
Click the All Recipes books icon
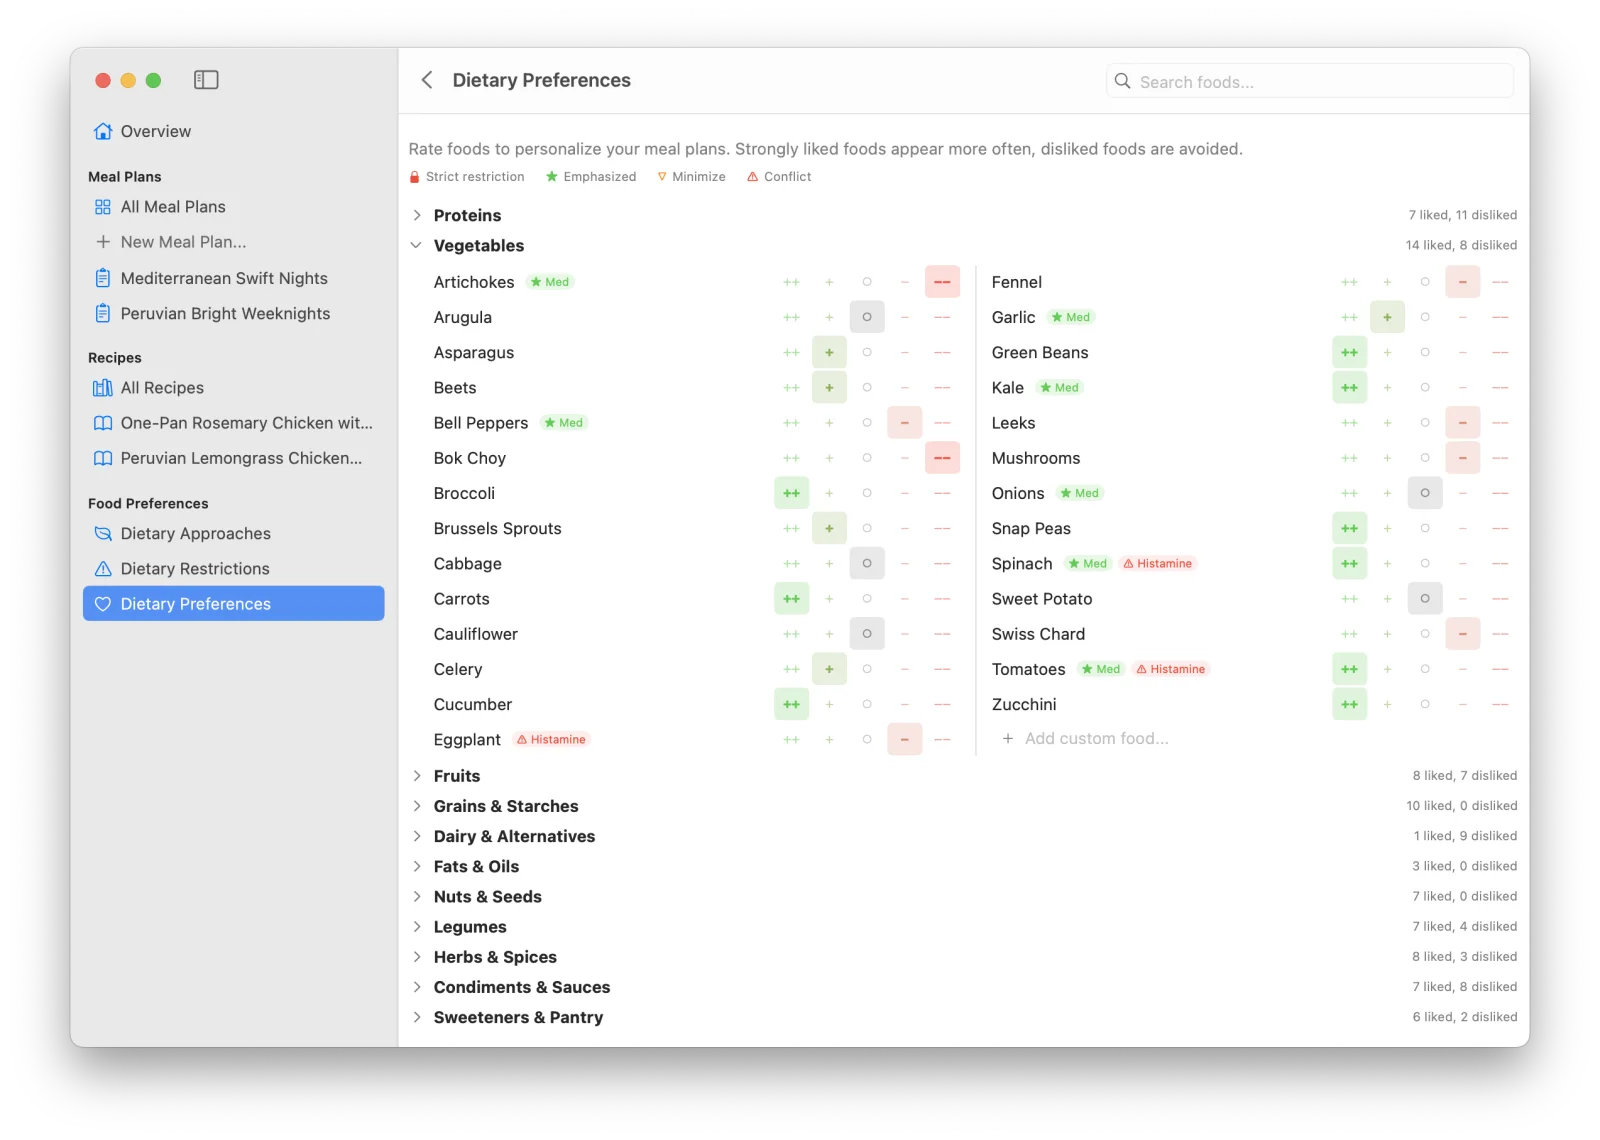tap(103, 388)
